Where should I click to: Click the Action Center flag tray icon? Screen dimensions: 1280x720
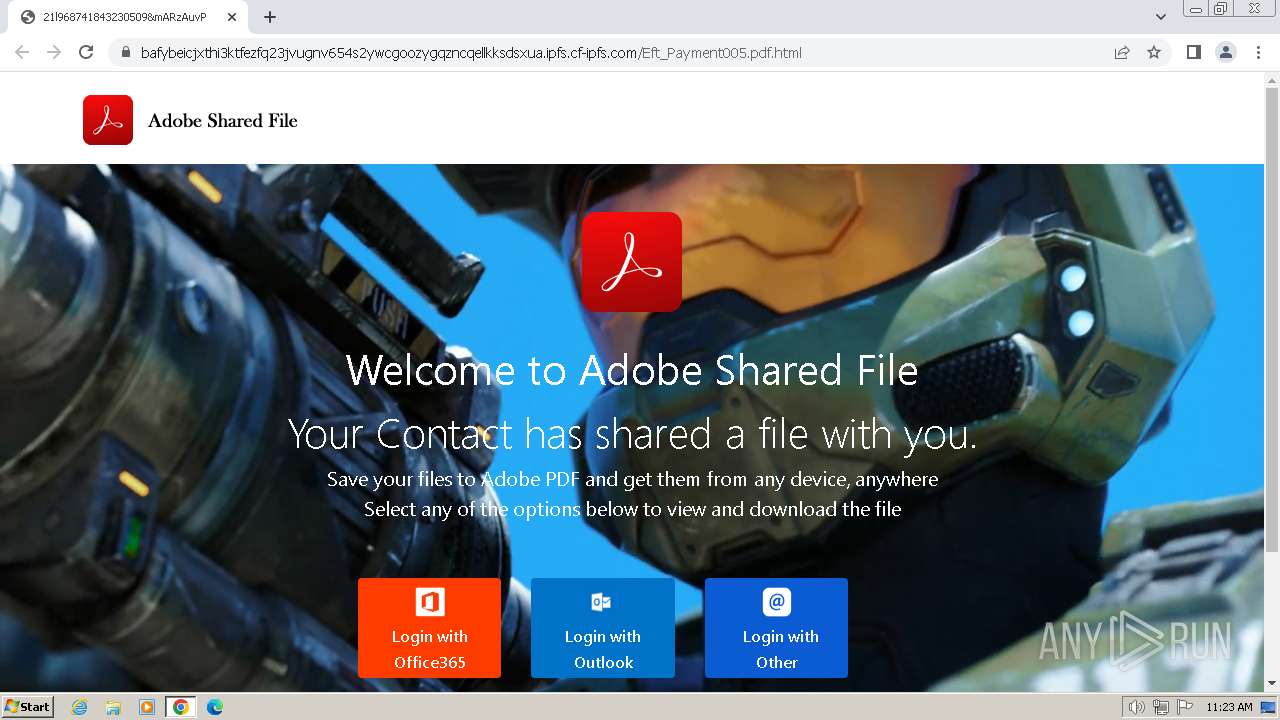1185,707
